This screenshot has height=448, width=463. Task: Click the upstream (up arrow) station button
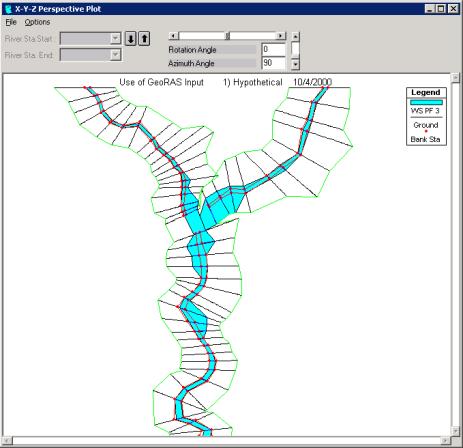(x=144, y=39)
